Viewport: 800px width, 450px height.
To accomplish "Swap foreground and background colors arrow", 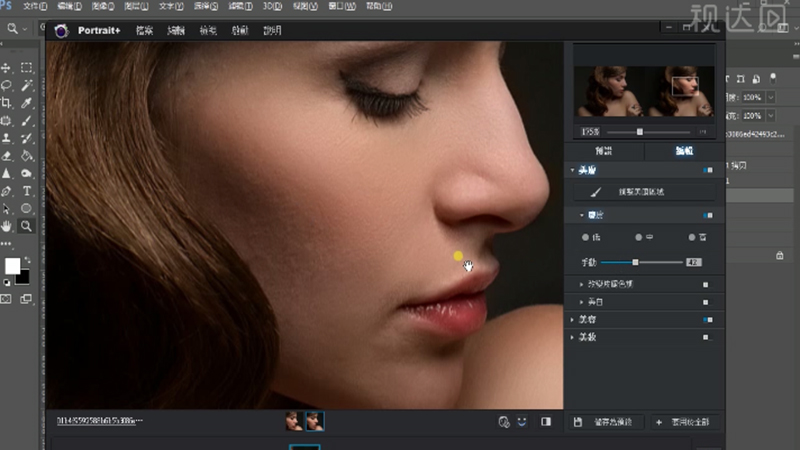I will point(27,260).
